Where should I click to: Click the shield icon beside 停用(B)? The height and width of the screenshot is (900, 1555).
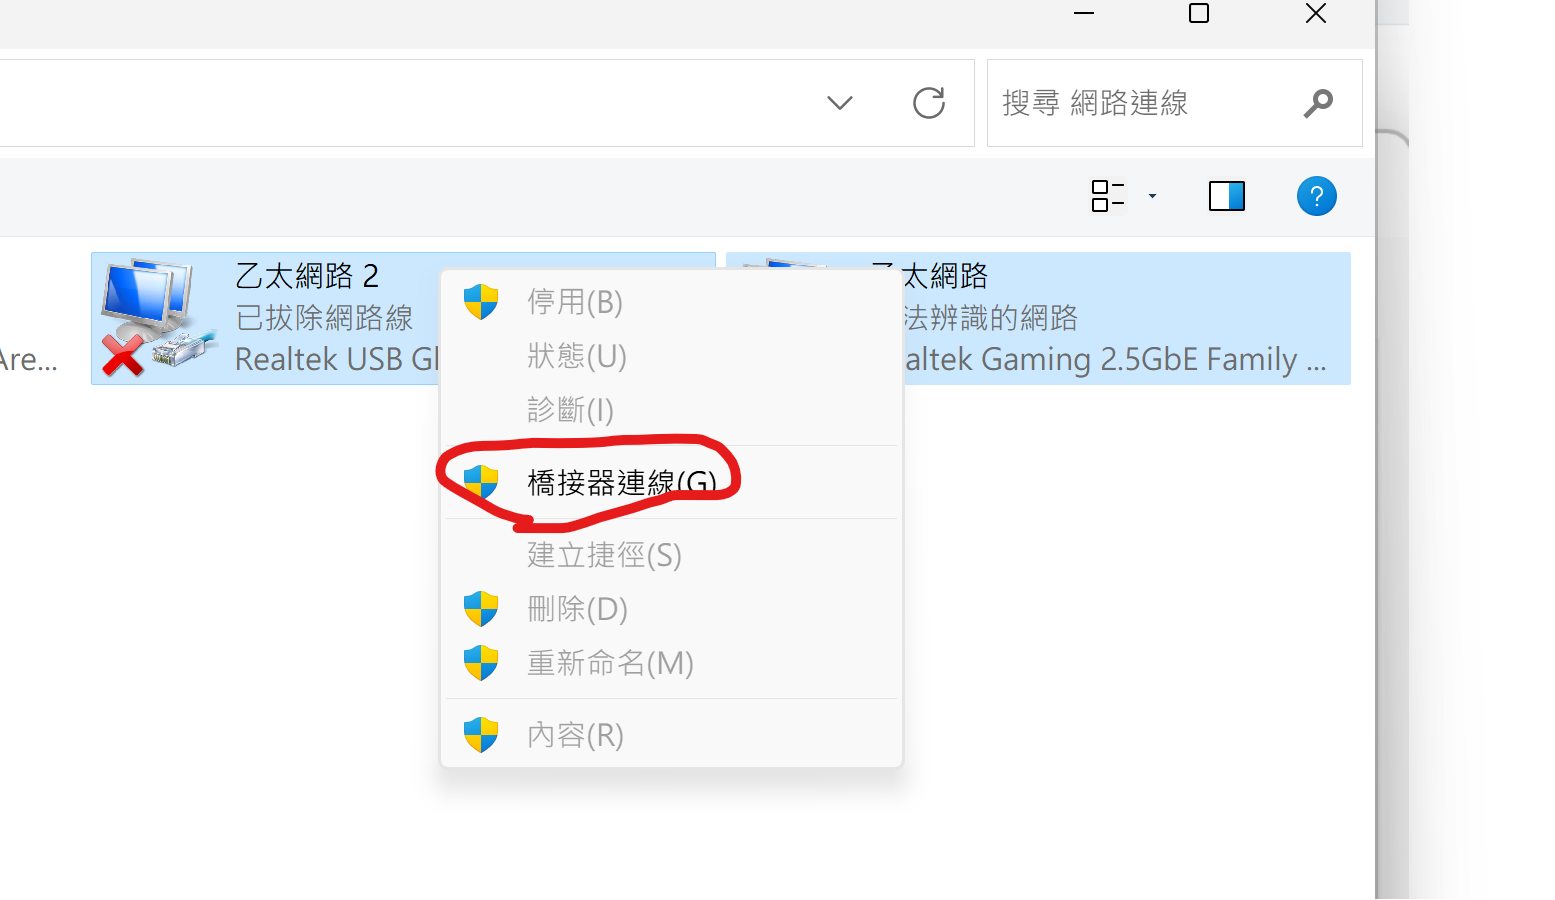coord(481,301)
